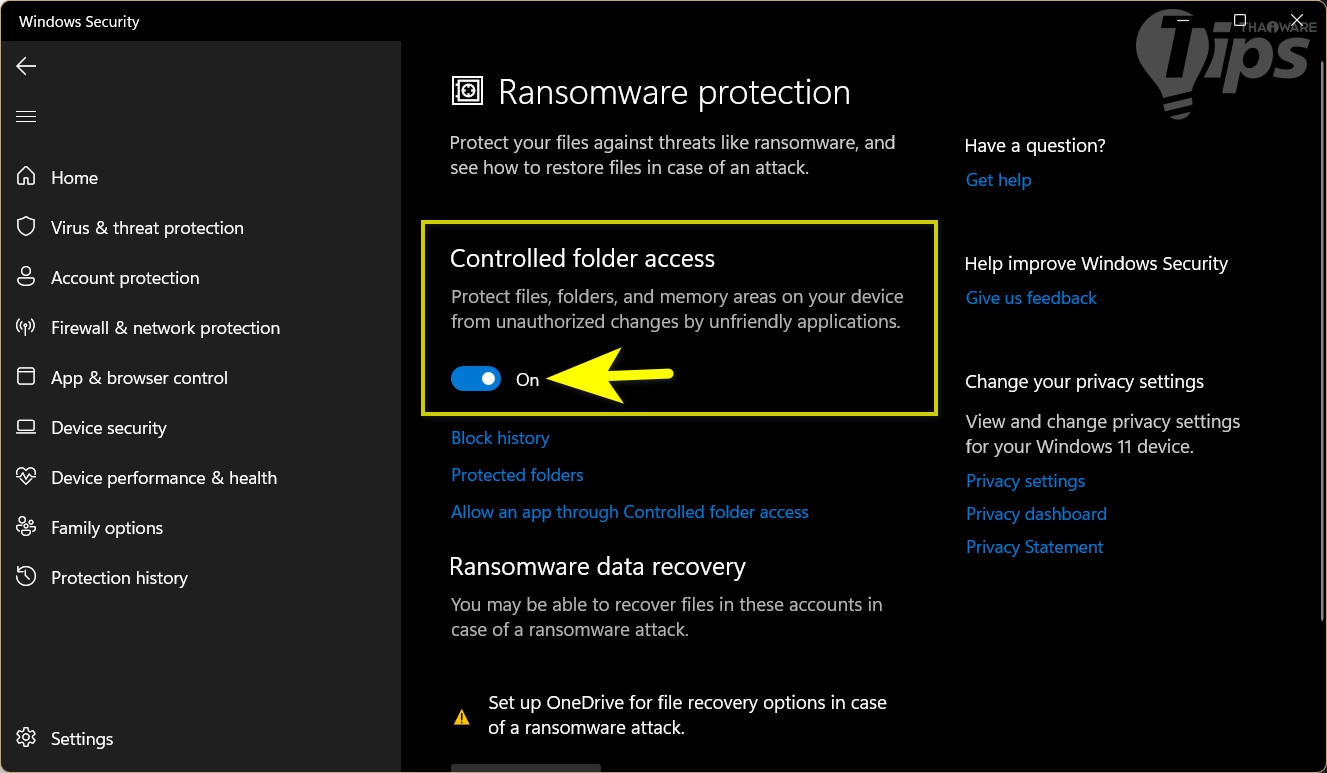The height and width of the screenshot is (773, 1327).
Task: Open the Privacy dashboard link
Action: pyautogui.click(x=1036, y=514)
